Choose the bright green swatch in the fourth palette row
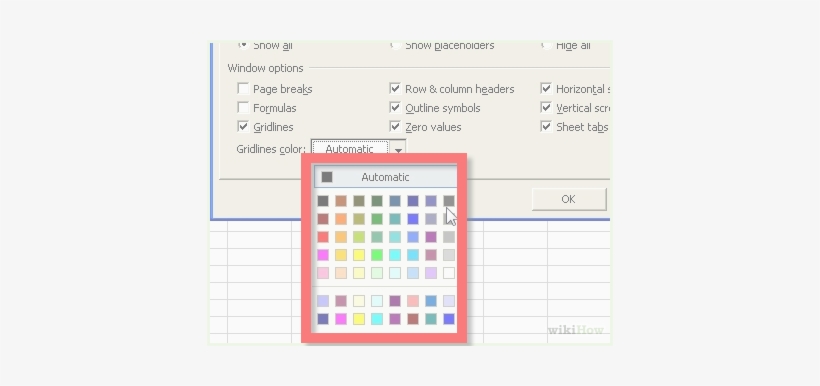Viewport: 820px width, 386px height. click(x=377, y=255)
